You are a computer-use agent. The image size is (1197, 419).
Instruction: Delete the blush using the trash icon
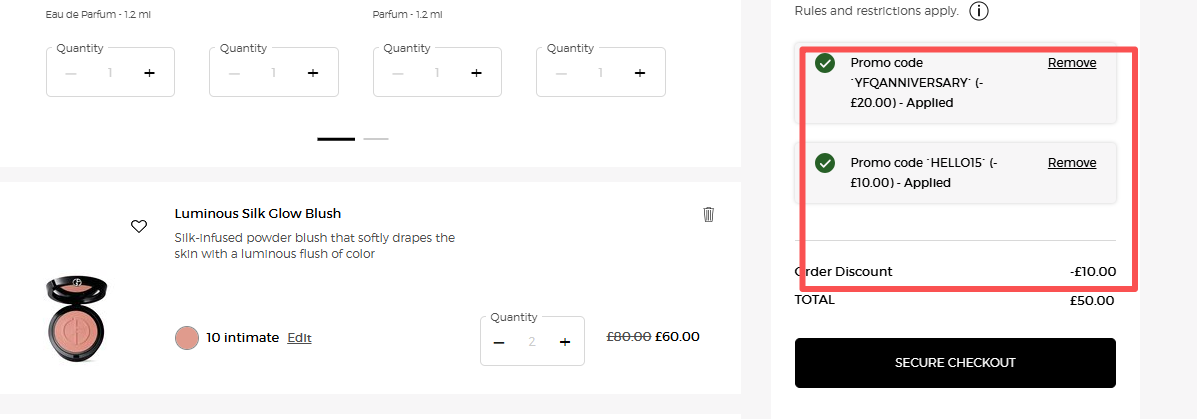pyautogui.click(x=709, y=214)
